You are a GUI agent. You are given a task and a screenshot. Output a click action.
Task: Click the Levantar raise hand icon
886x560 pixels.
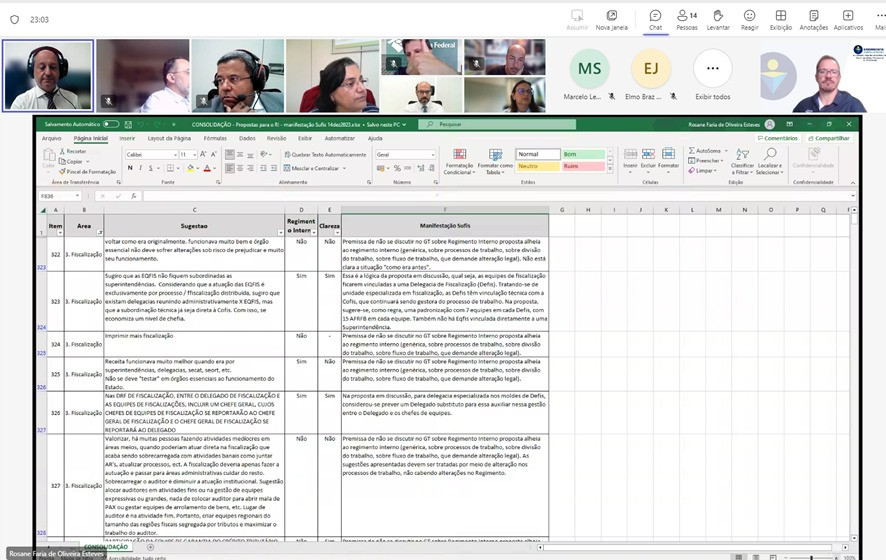click(718, 19)
